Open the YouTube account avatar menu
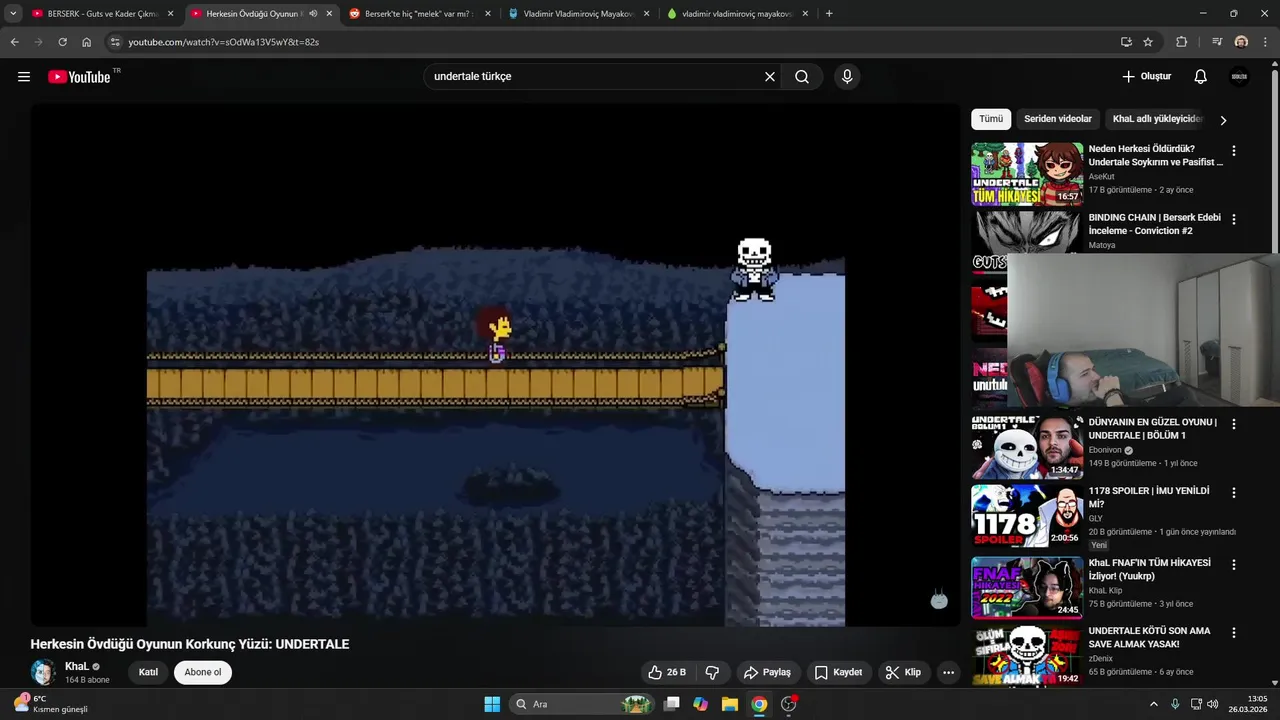 click(x=1239, y=77)
